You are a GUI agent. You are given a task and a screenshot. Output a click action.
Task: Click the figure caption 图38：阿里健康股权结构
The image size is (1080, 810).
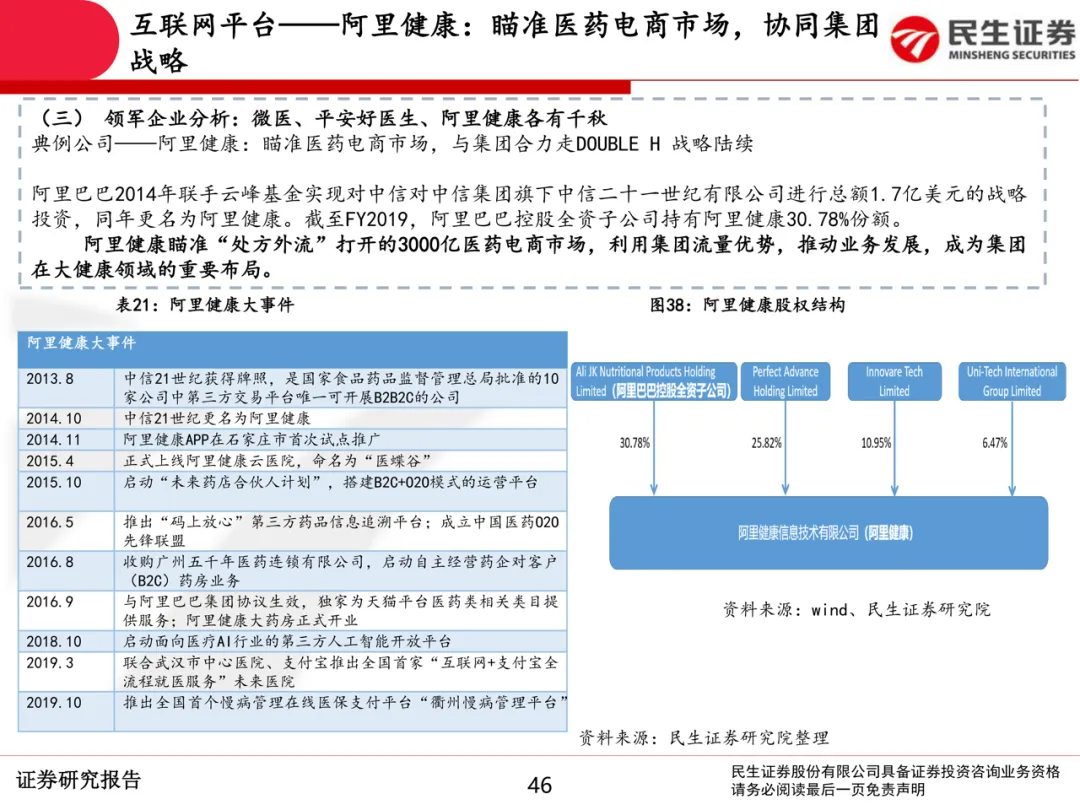click(x=747, y=304)
